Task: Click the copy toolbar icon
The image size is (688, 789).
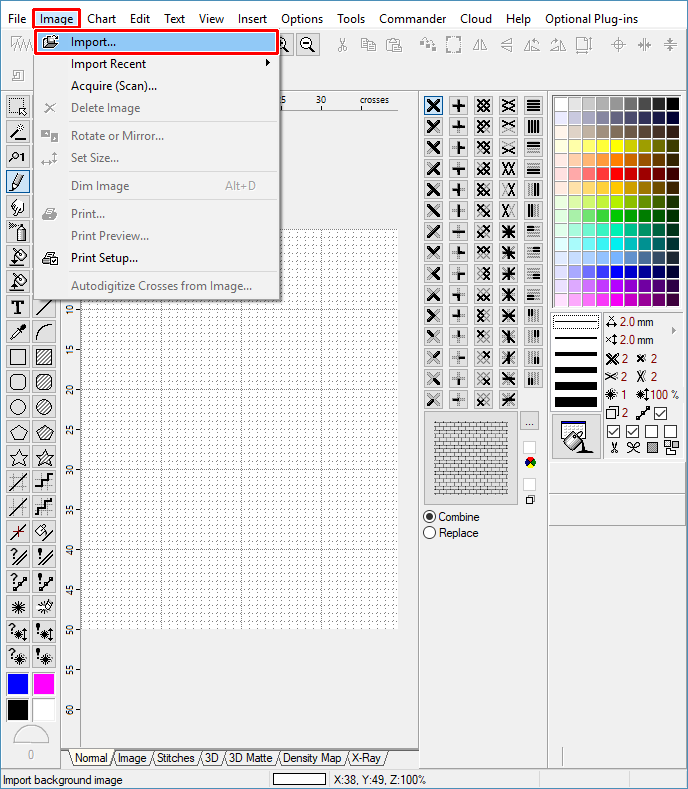Action: click(368, 45)
